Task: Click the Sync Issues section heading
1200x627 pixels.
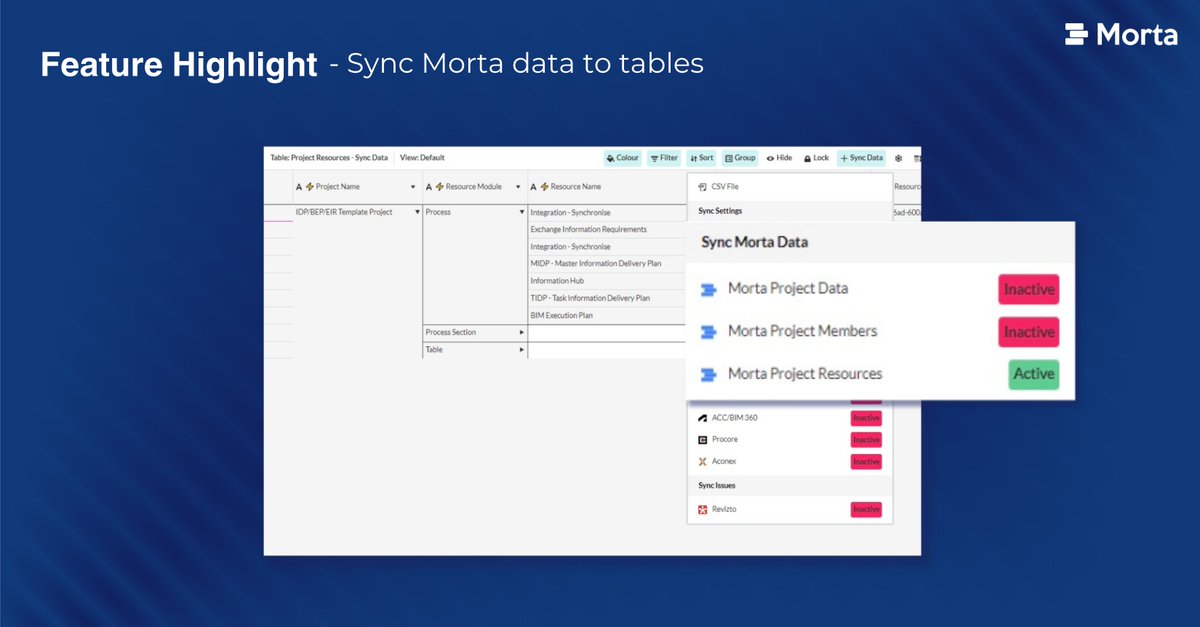Action: pyautogui.click(x=719, y=485)
